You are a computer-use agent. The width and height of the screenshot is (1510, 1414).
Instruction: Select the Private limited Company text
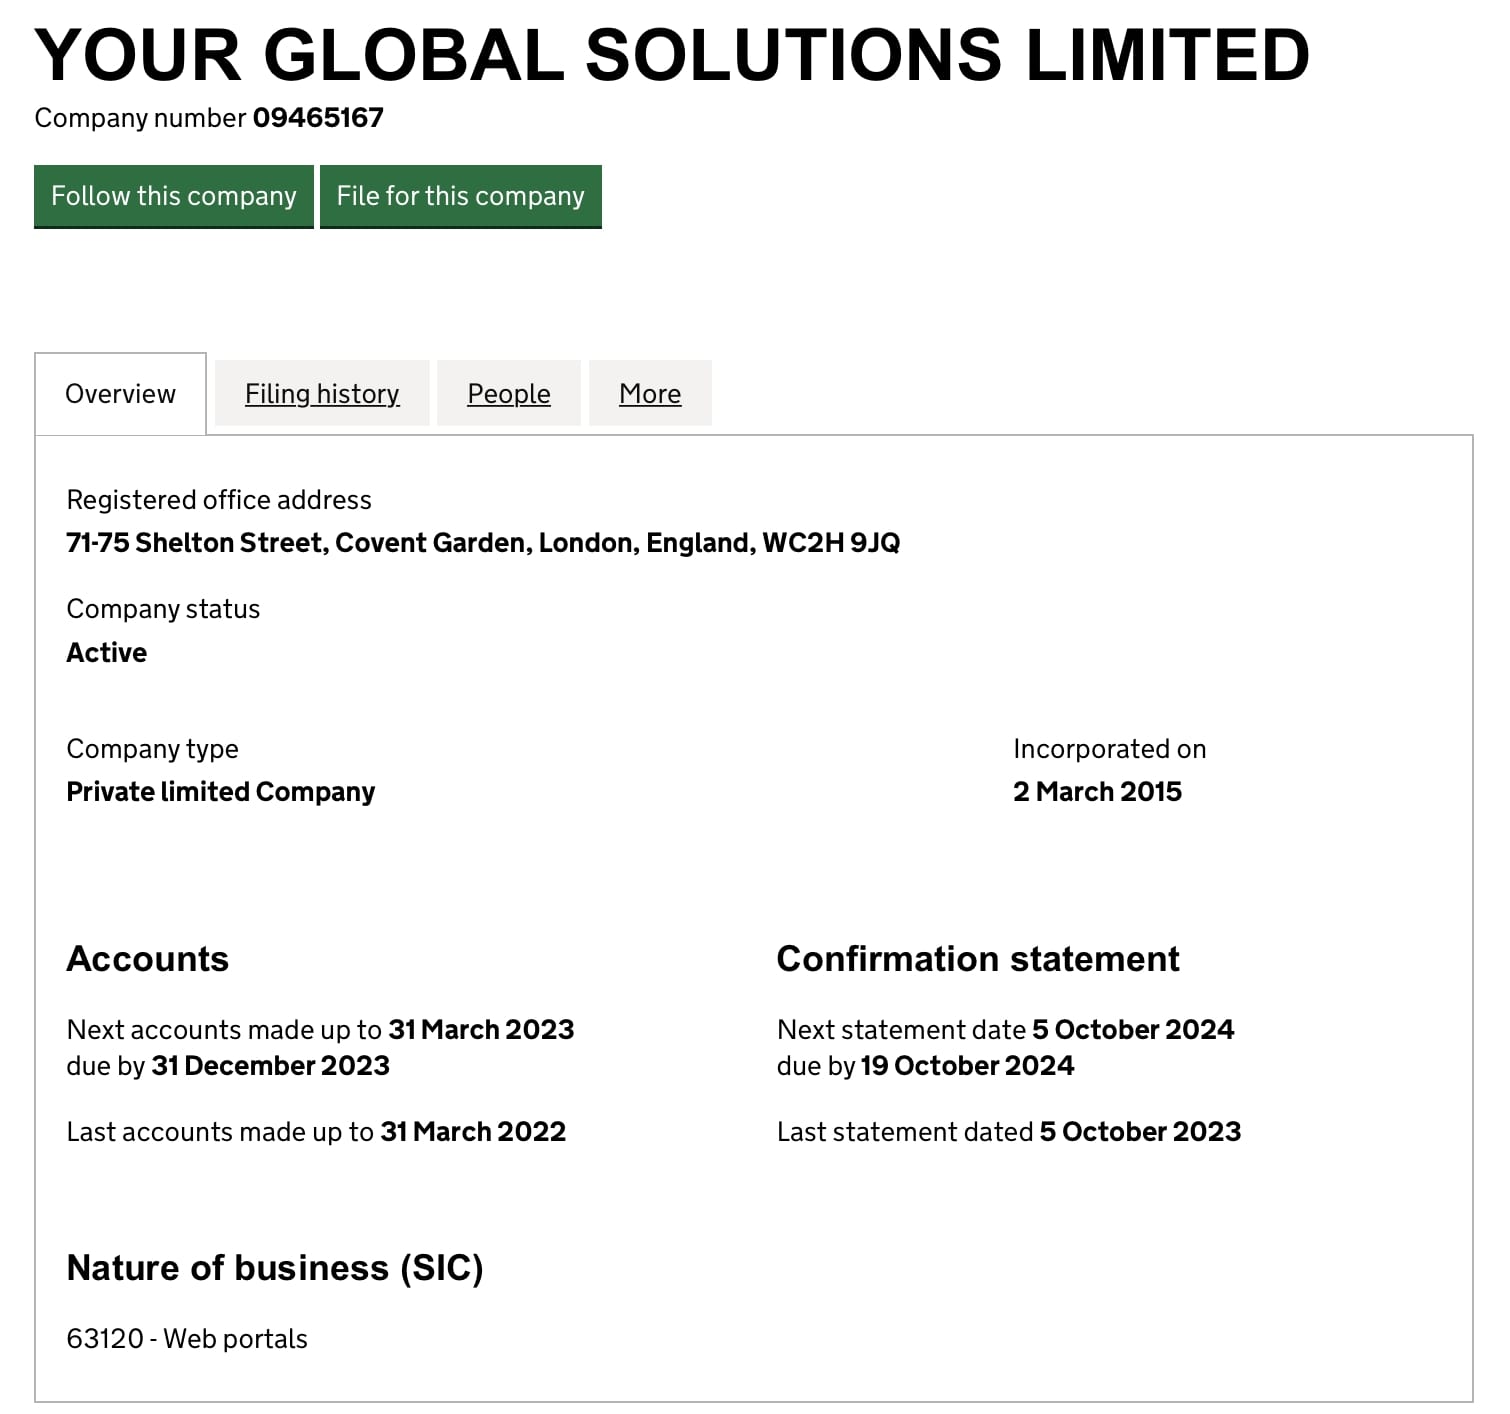(x=221, y=792)
